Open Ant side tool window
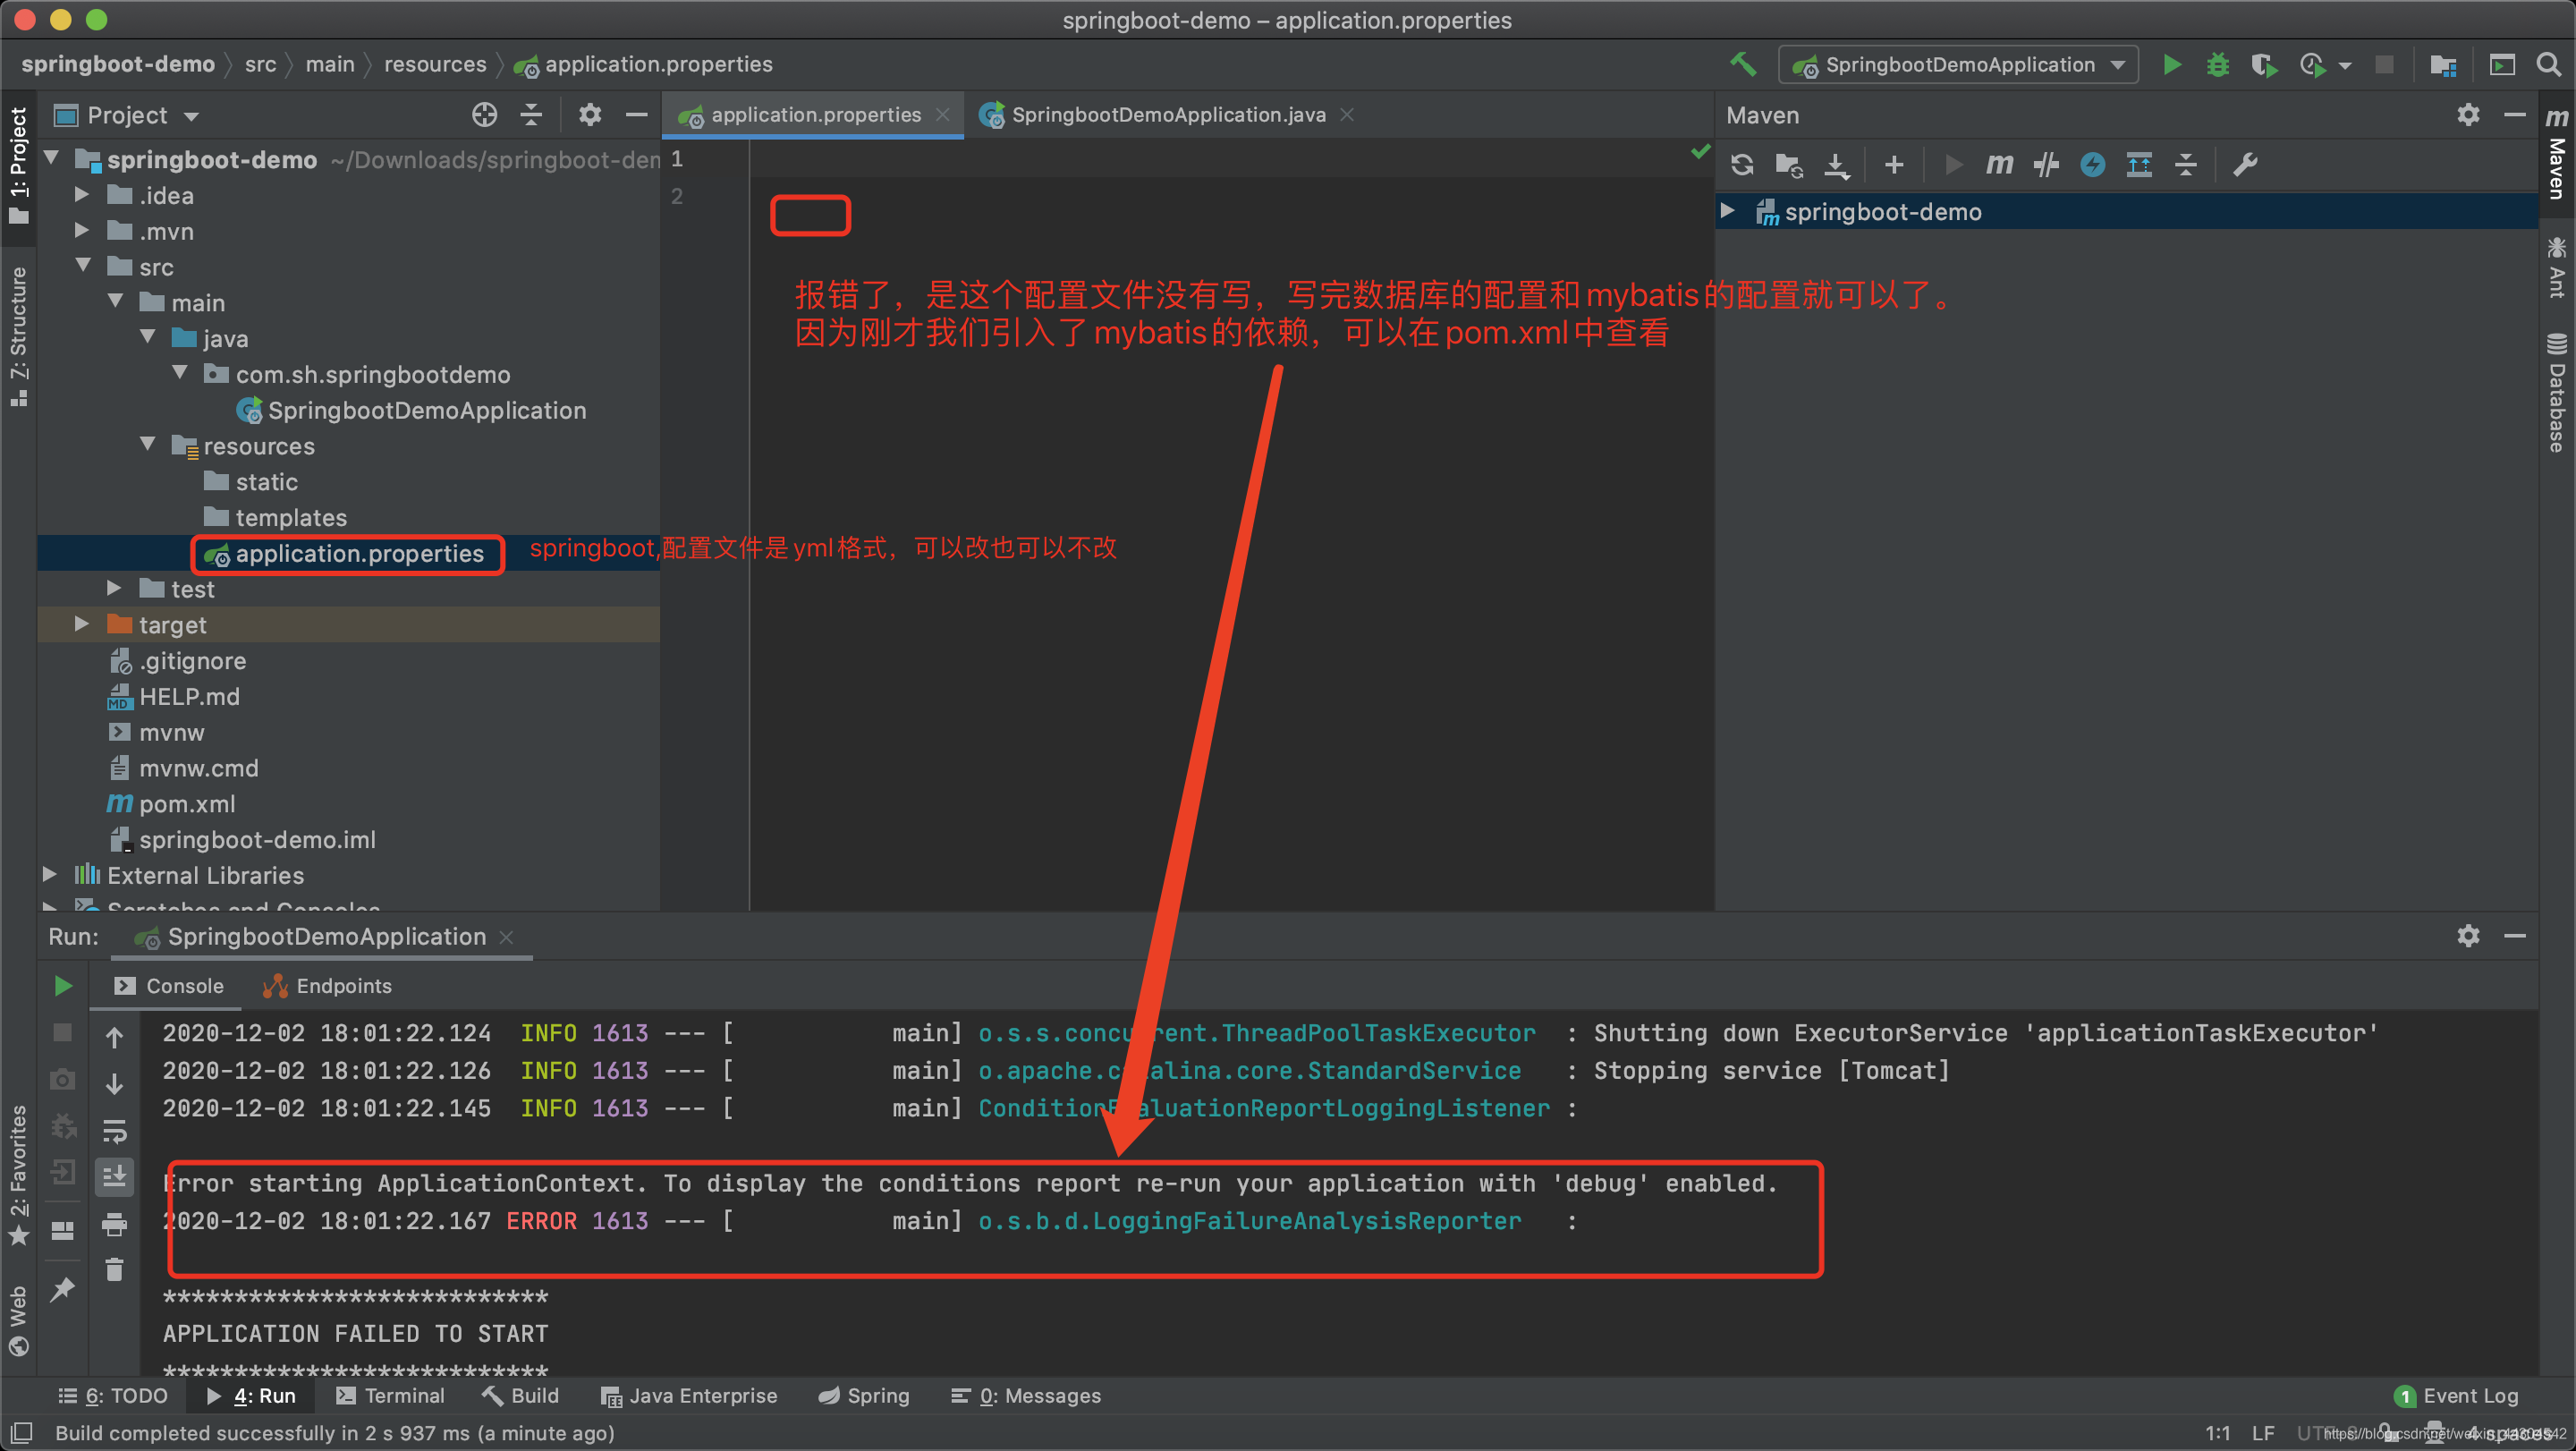This screenshot has height=1451, width=2576. coord(2556,268)
